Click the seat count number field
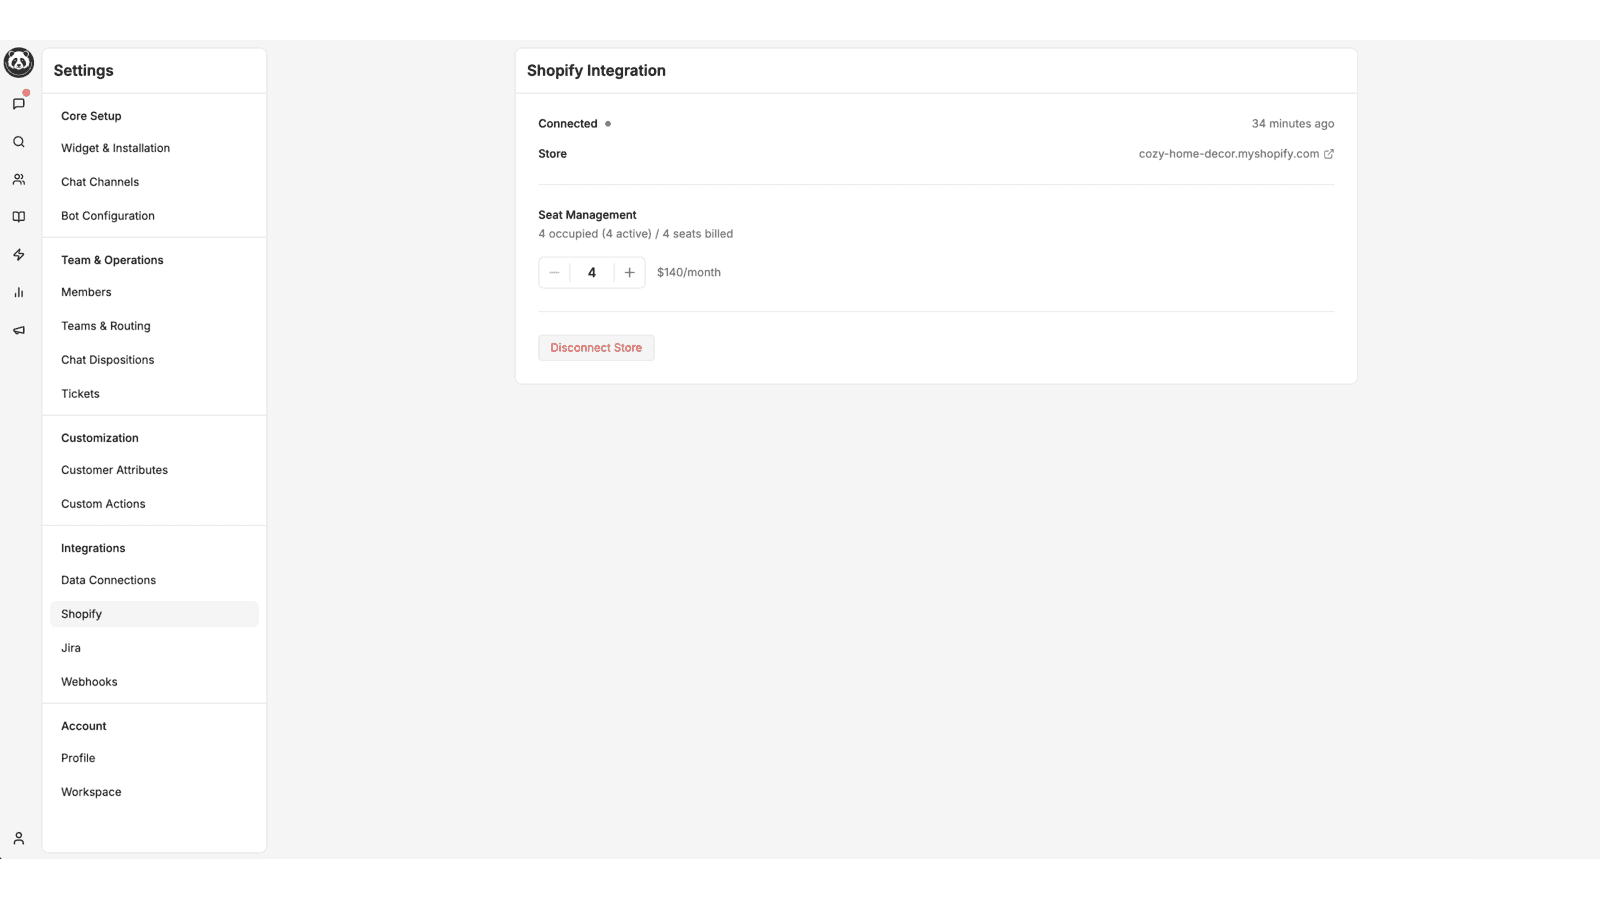1600x900 pixels. coord(591,271)
